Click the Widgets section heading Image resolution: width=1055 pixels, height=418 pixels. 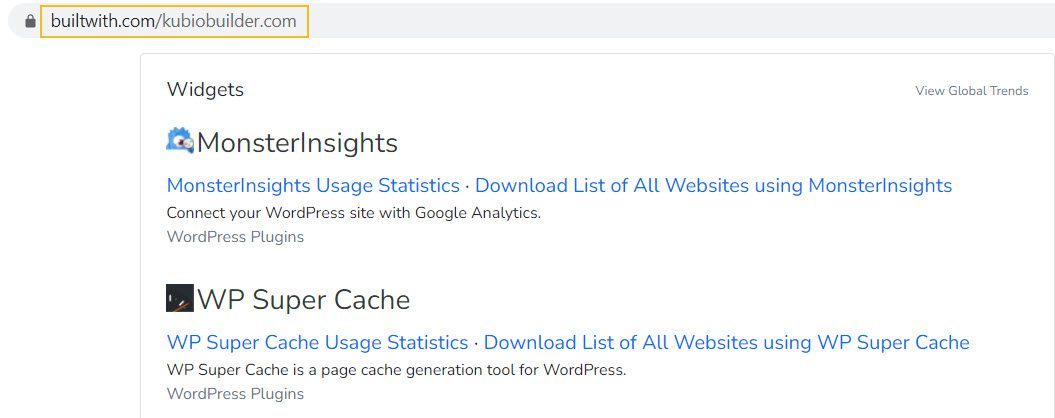(x=205, y=90)
